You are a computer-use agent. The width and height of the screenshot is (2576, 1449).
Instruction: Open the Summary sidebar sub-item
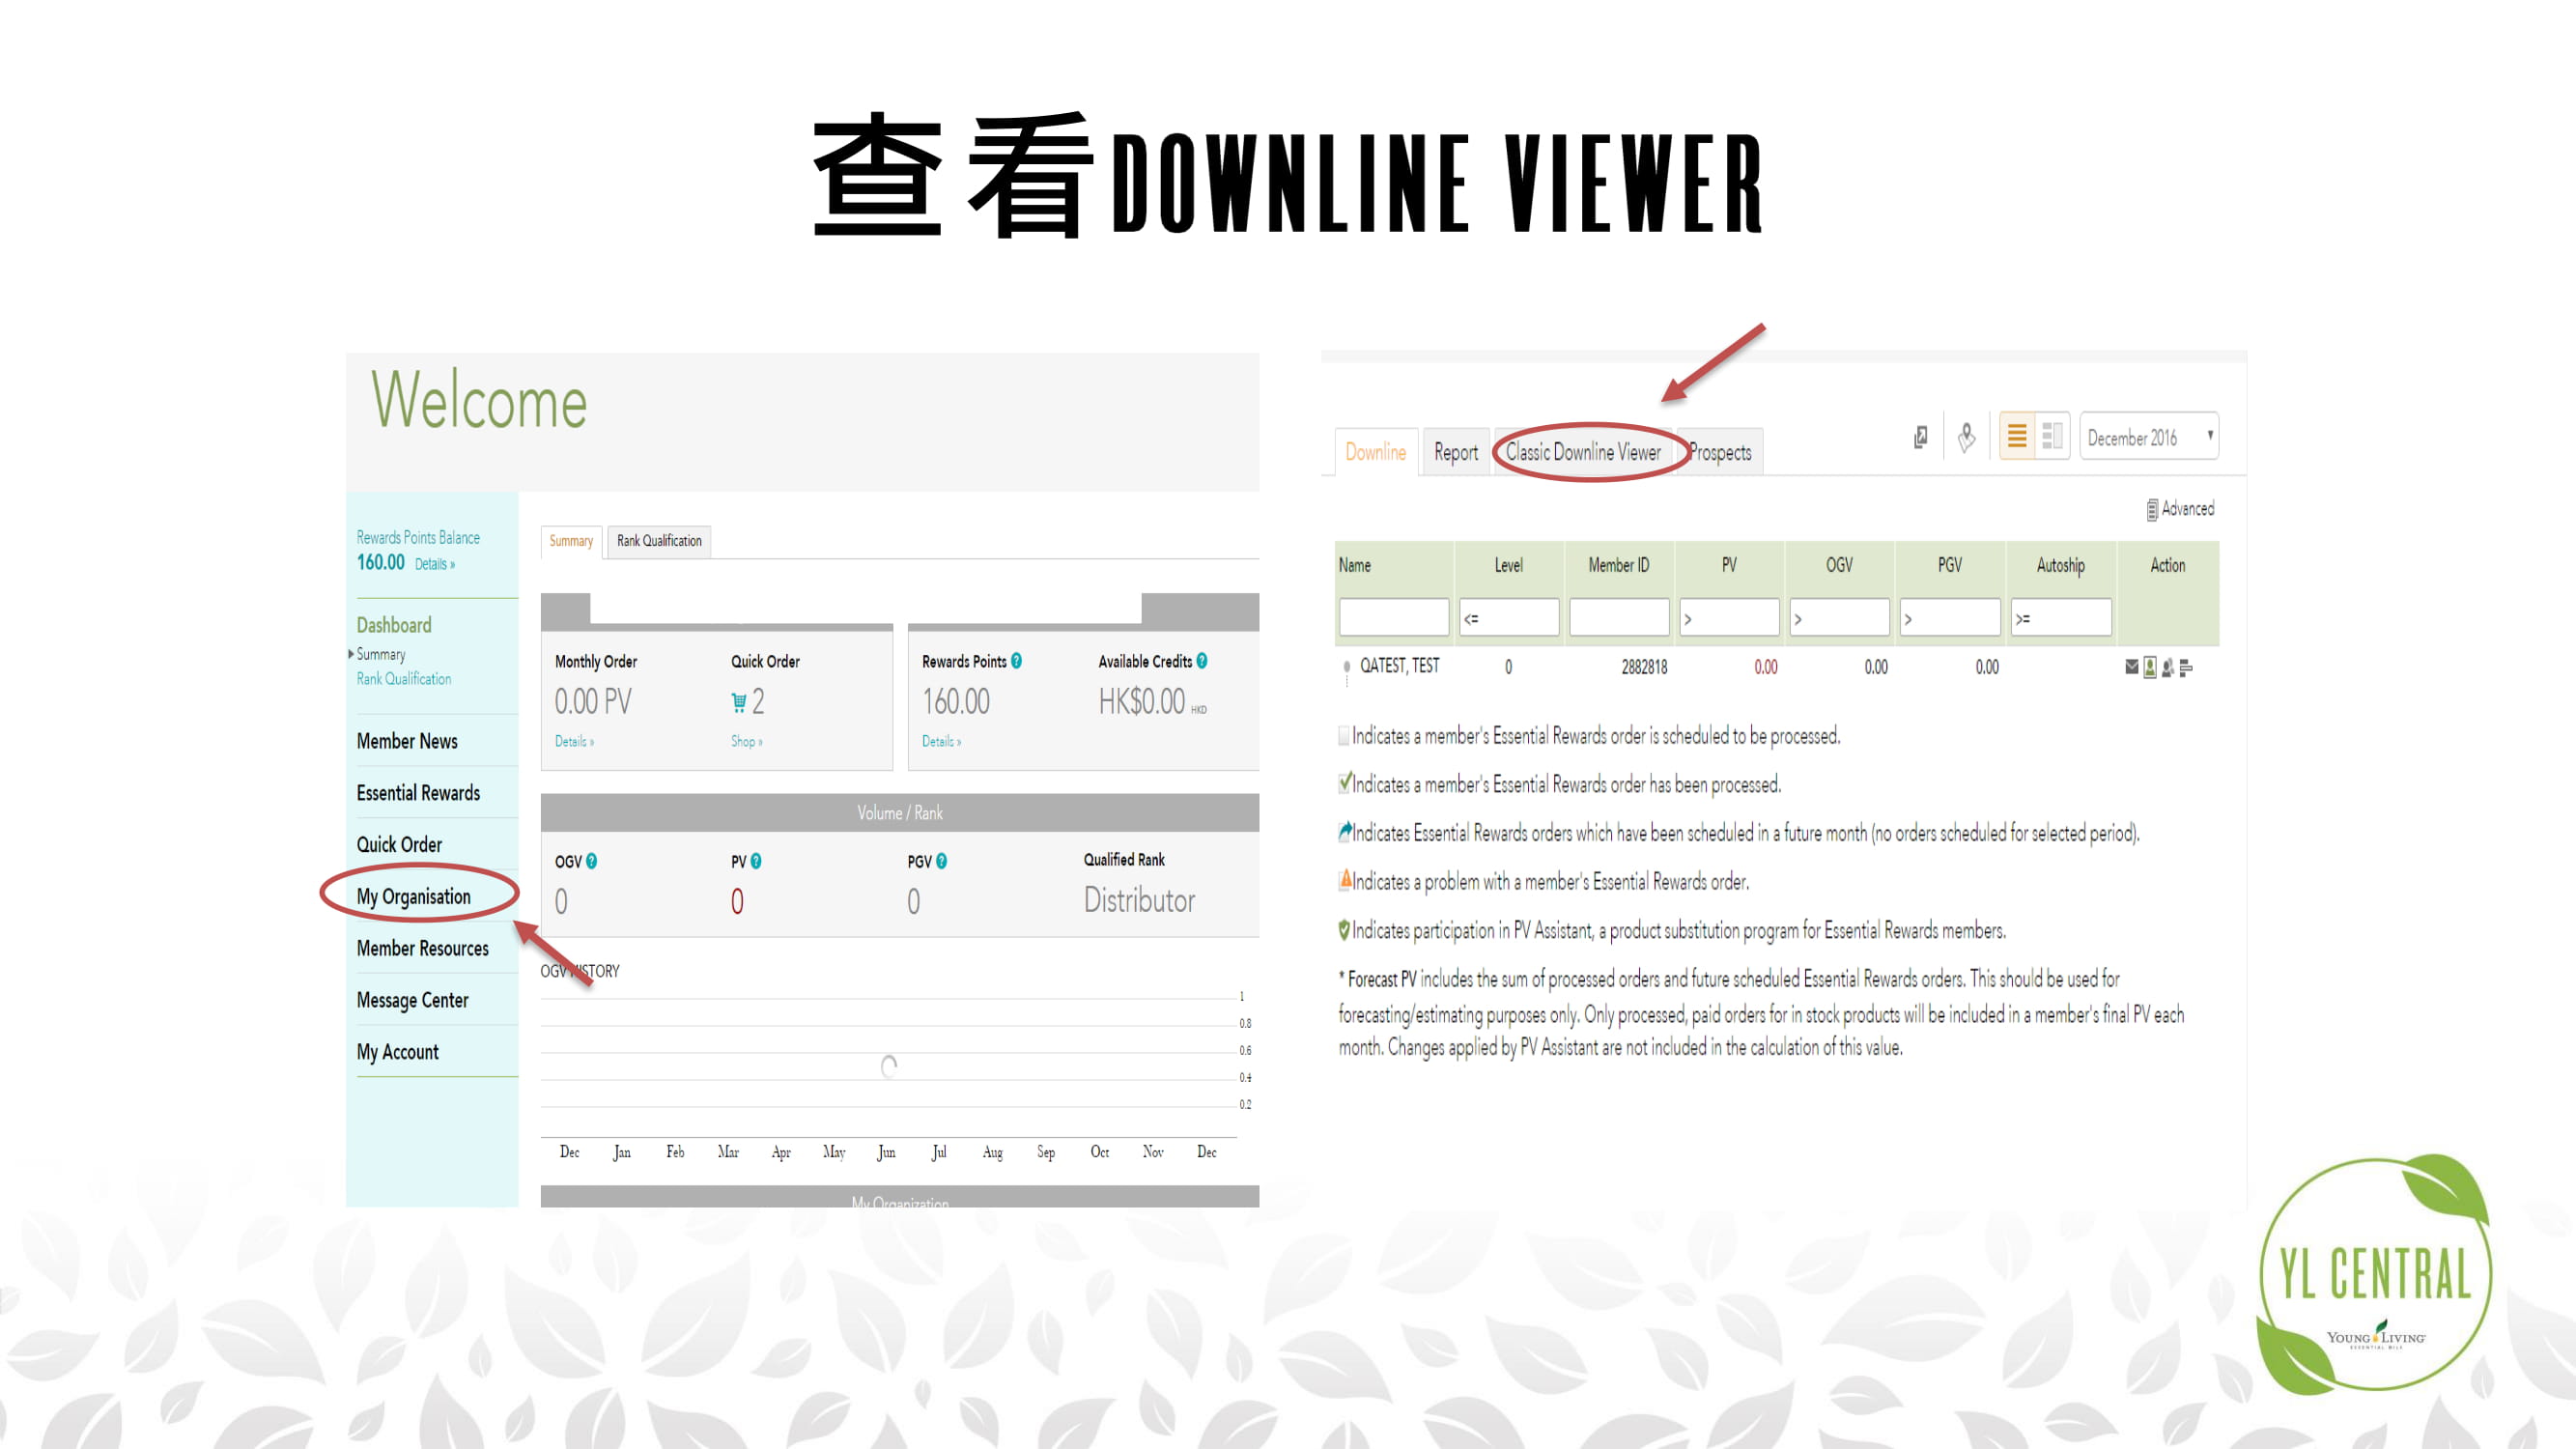381,654
